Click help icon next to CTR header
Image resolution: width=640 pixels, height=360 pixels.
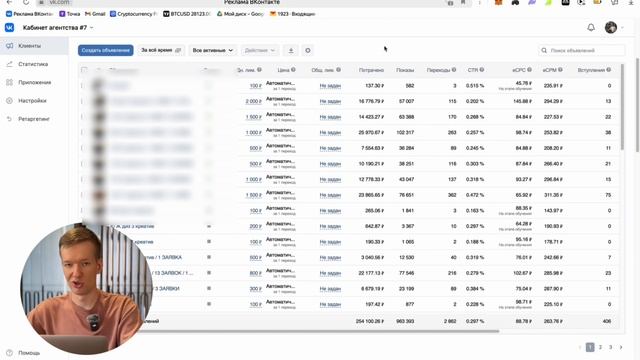pyautogui.click(x=482, y=70)
